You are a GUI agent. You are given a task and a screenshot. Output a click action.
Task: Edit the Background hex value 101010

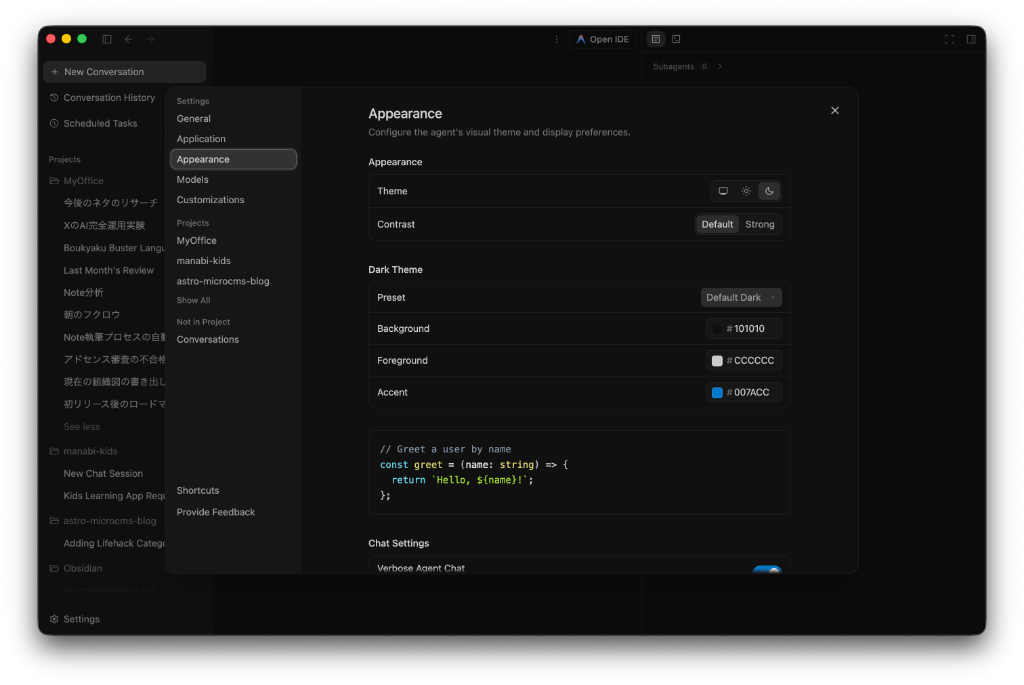(x=749, y=329)
